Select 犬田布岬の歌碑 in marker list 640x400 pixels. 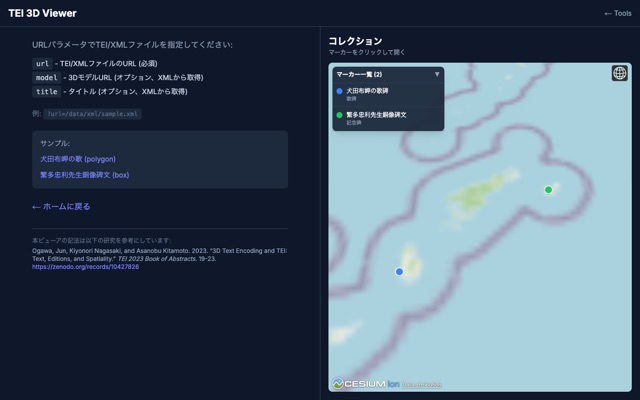[388, 95]
